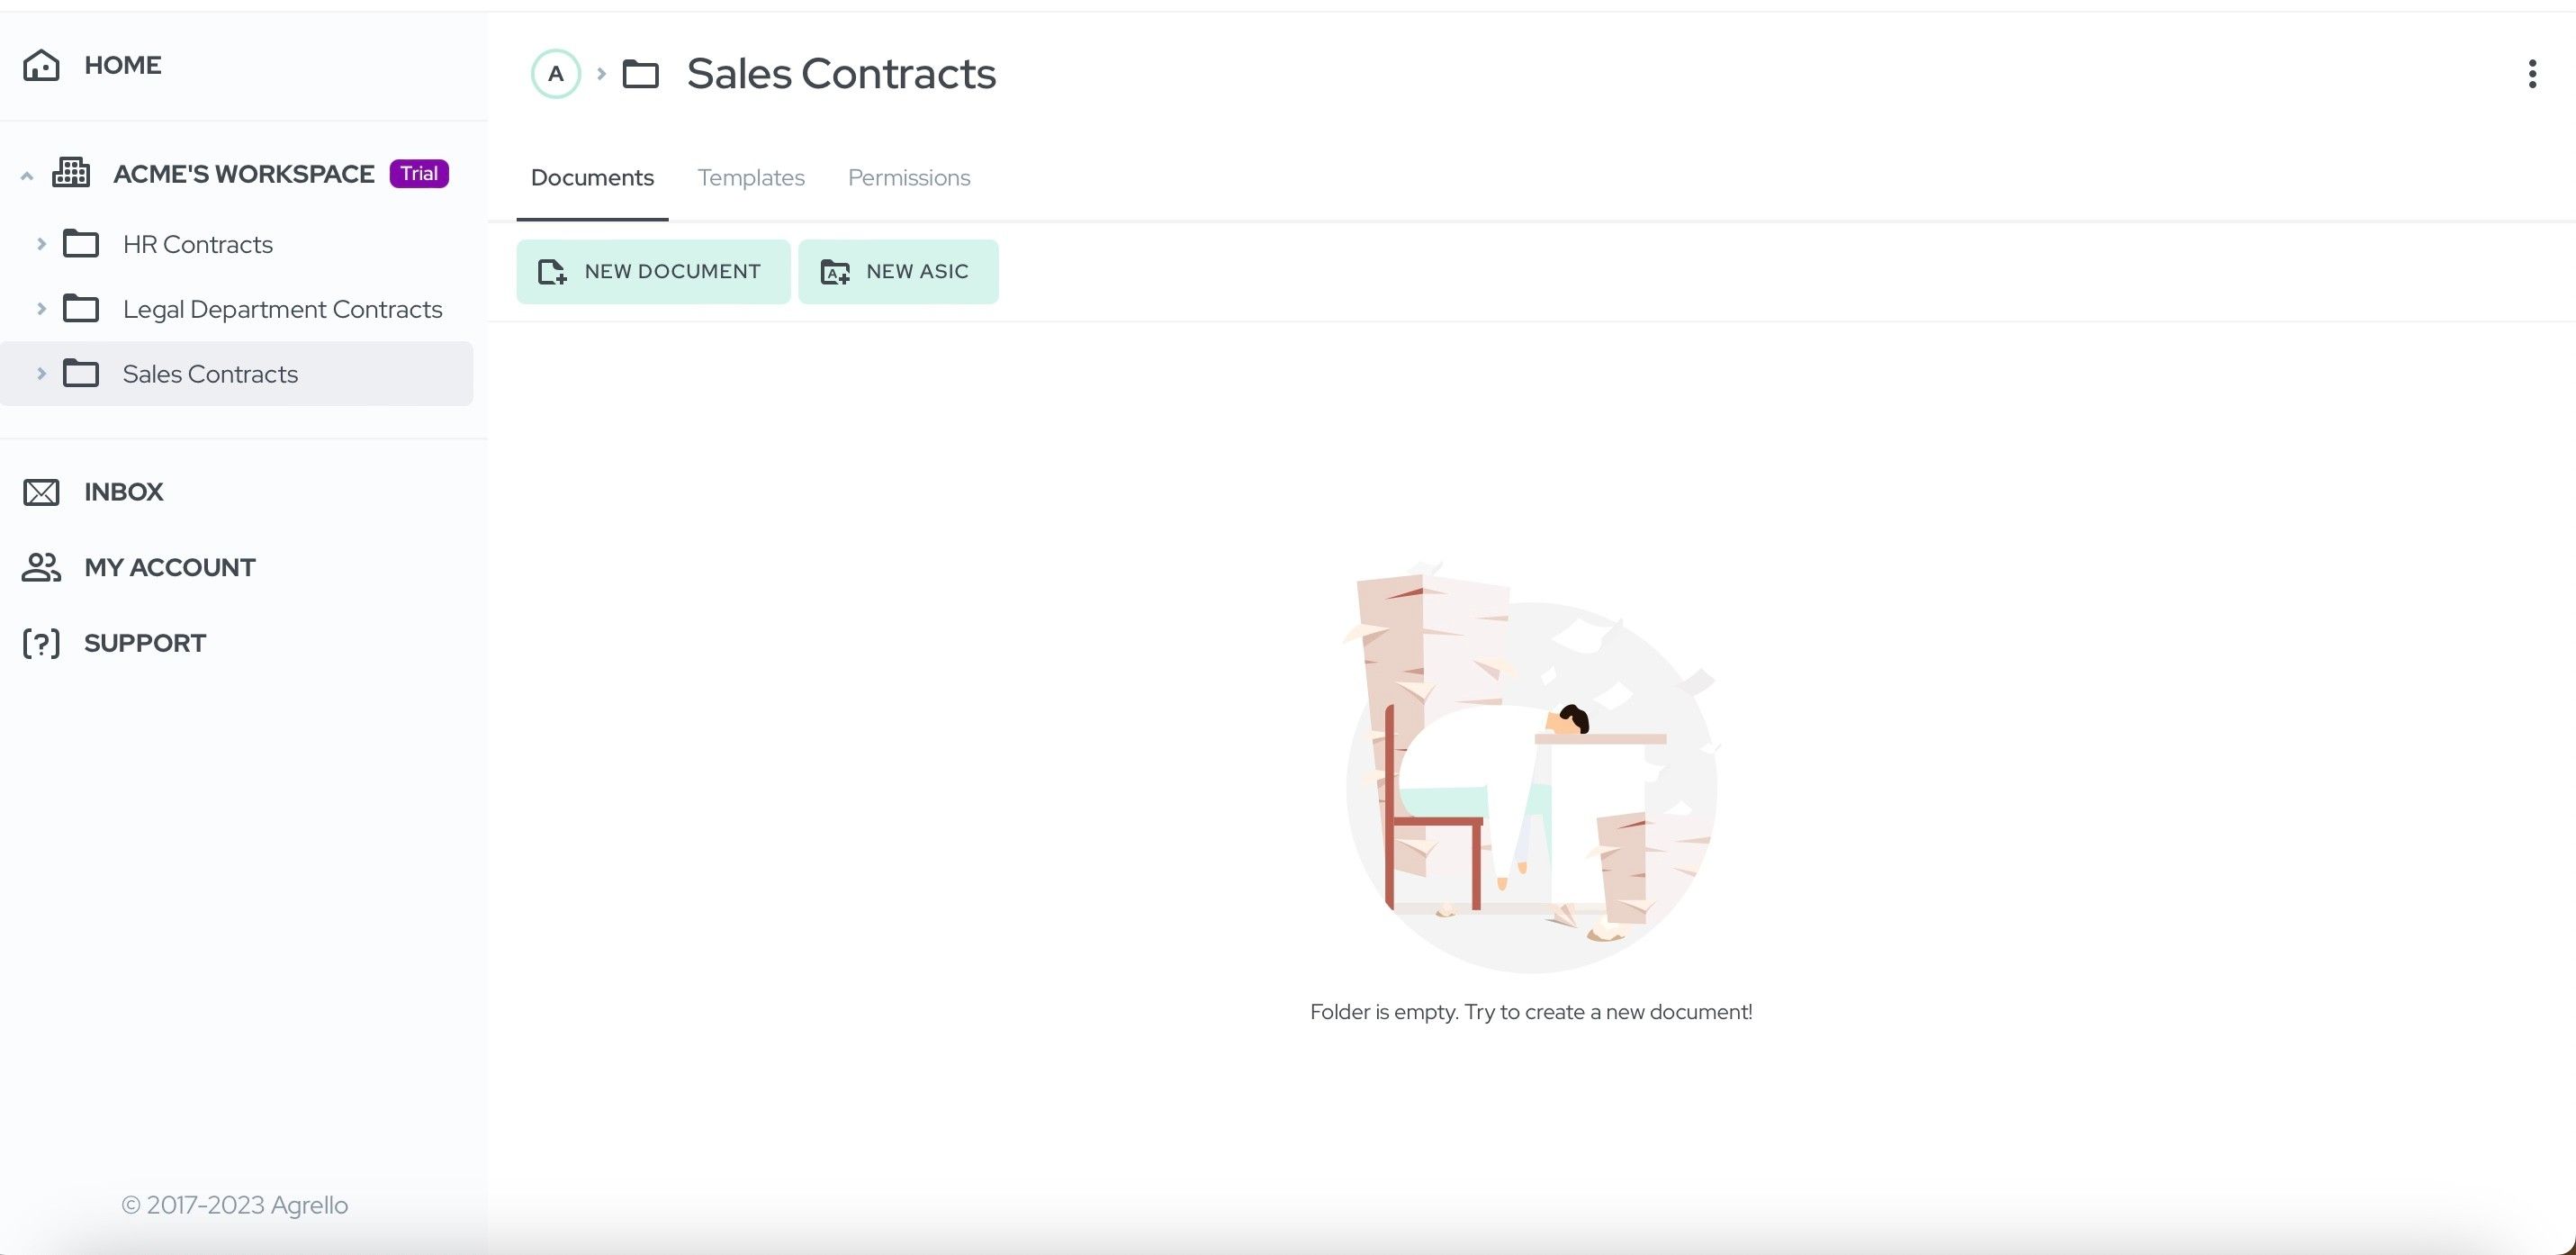
Task: Click the New ASIC button
Action: point(898,272)
